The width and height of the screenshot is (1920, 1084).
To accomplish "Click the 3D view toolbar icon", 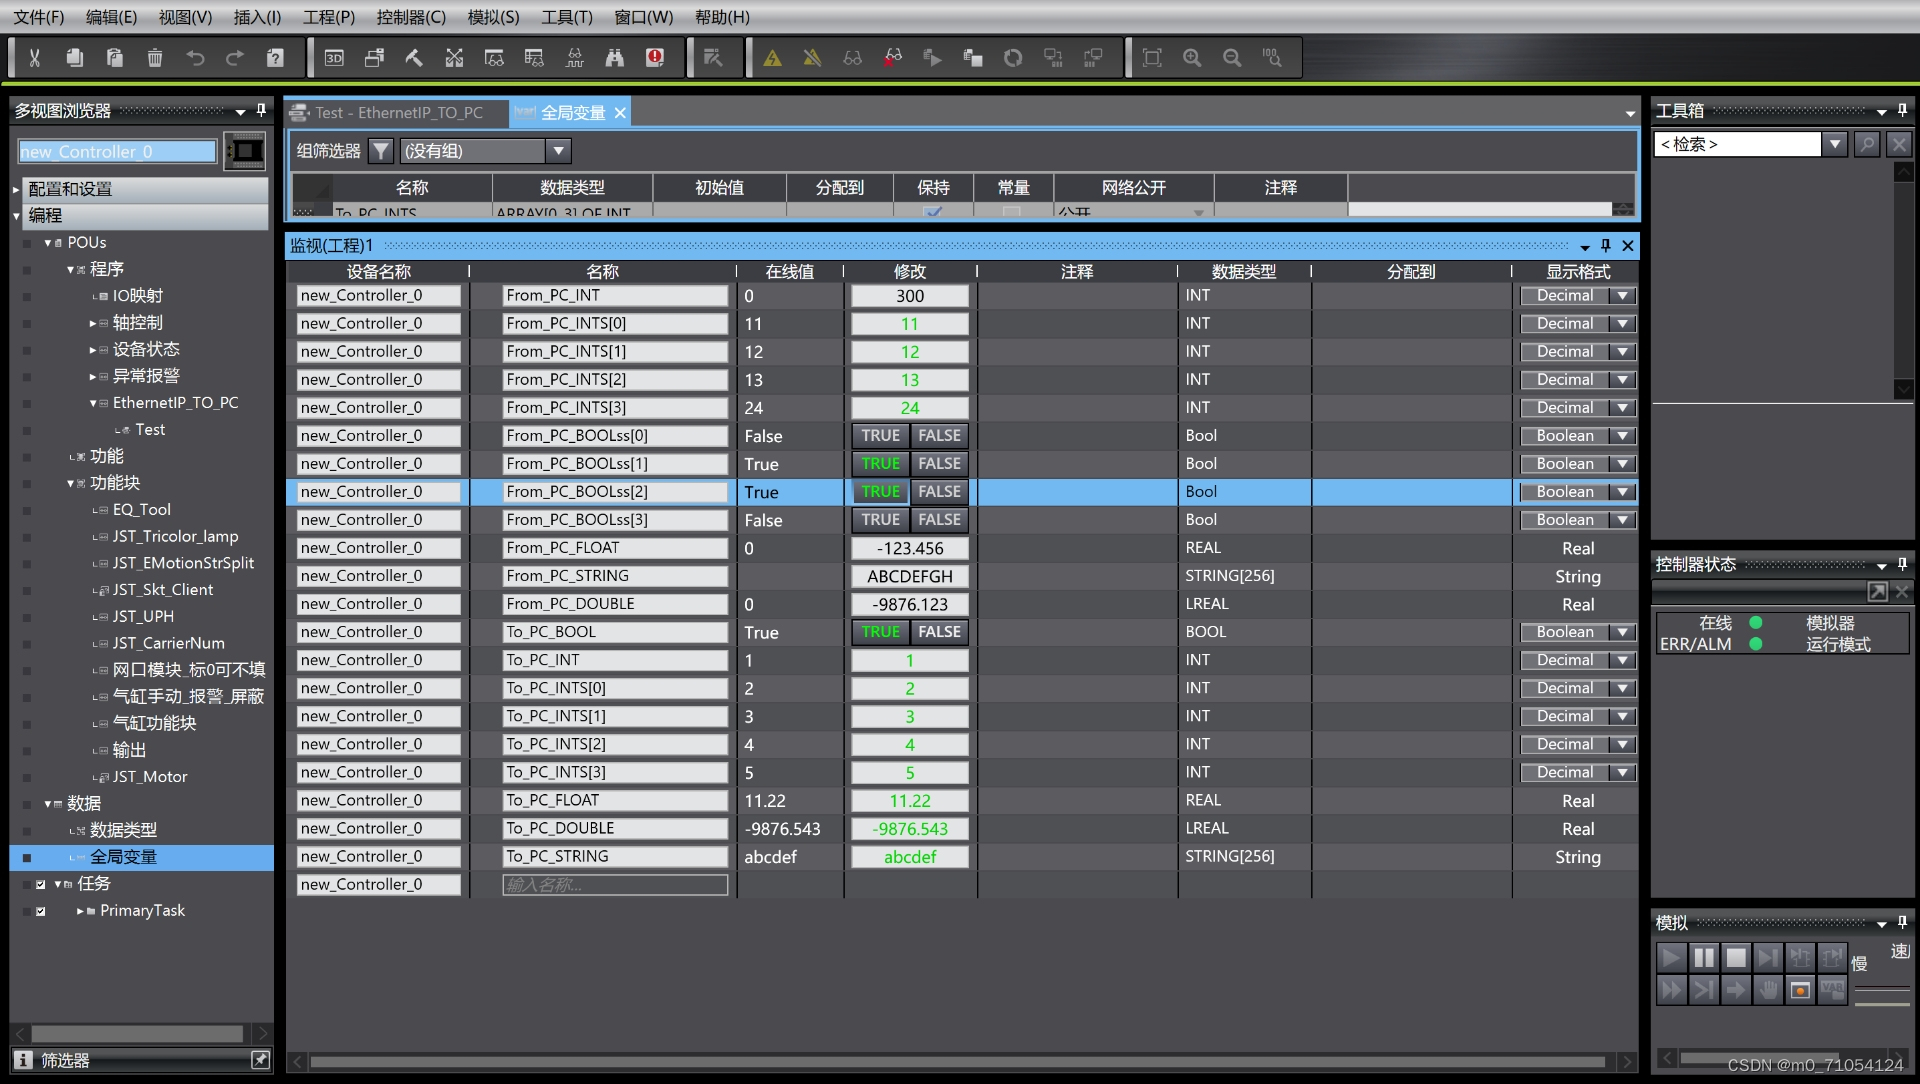I will coord(334,58).
